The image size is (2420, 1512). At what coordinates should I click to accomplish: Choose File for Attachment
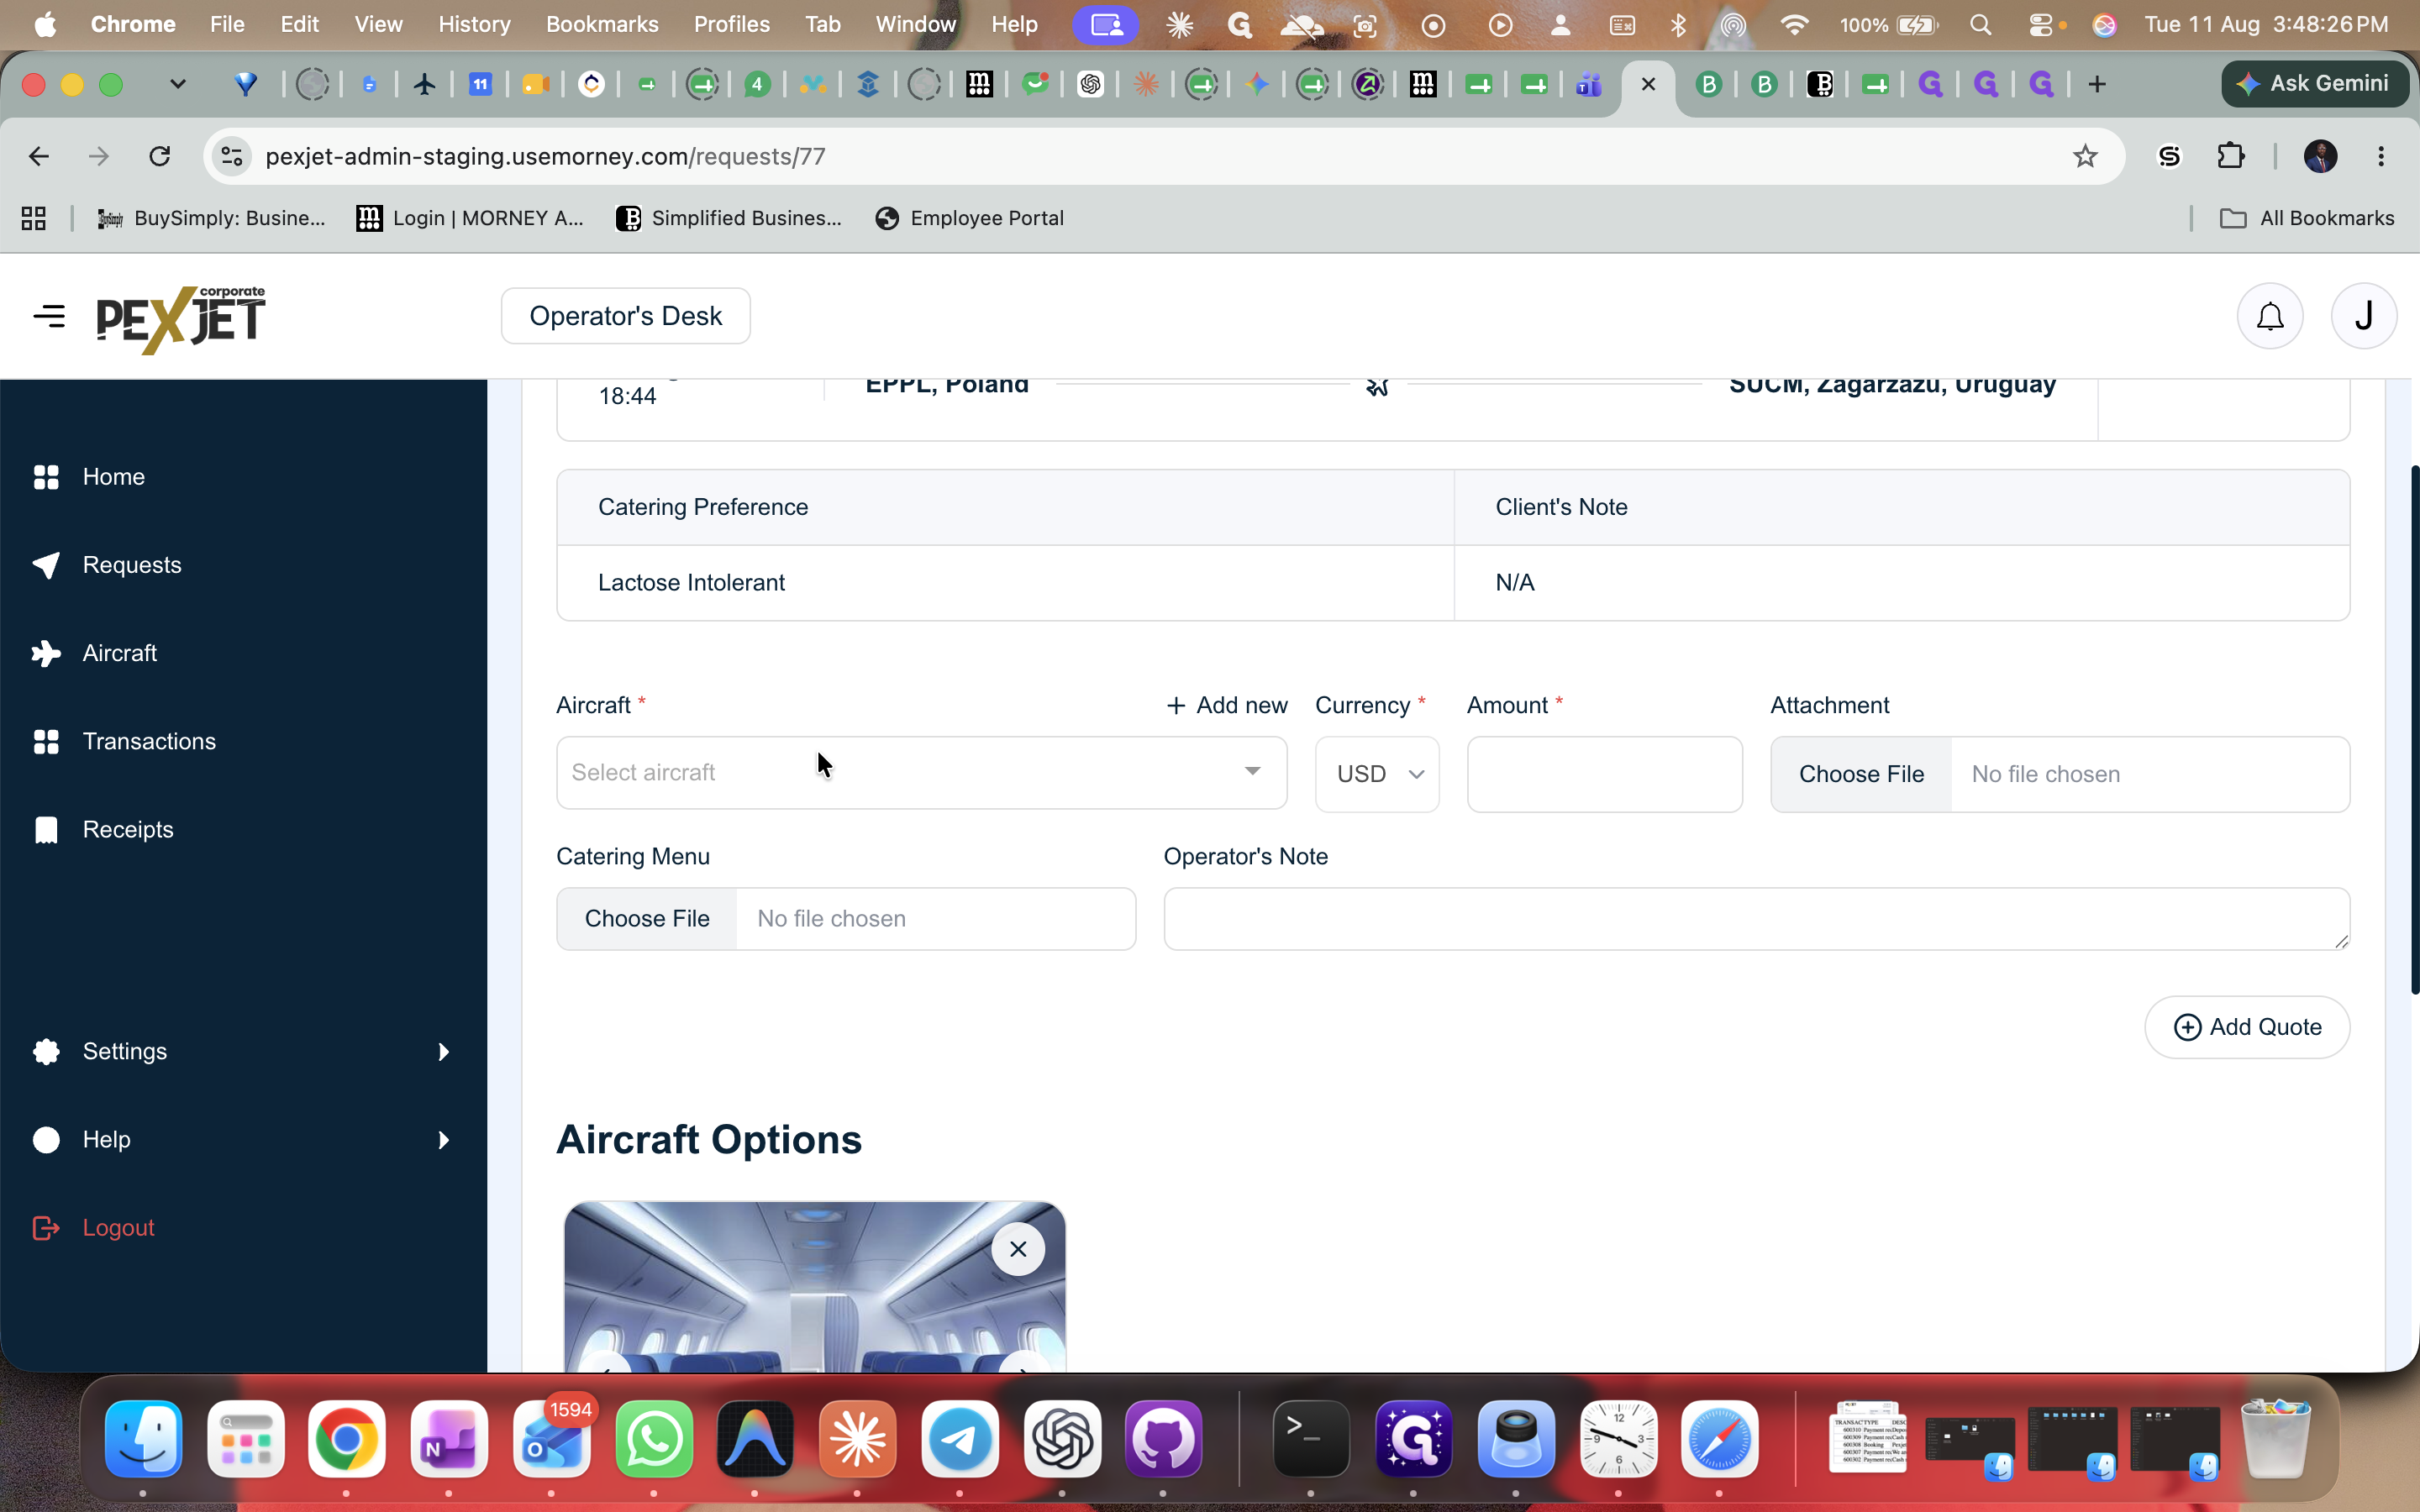click(x=1861, y=774)
